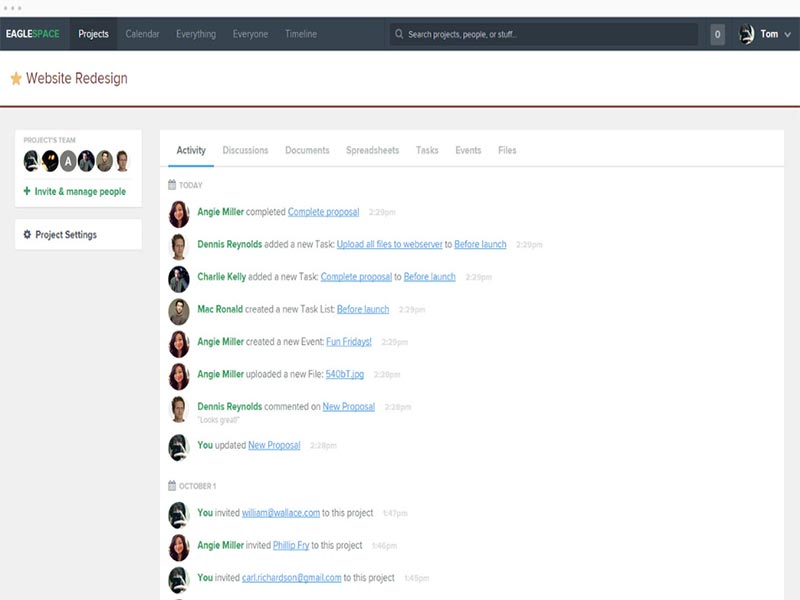The image size is (800, 600).
Task: Click the gray 'A' team member avatar
Action: tap(68, 161)
